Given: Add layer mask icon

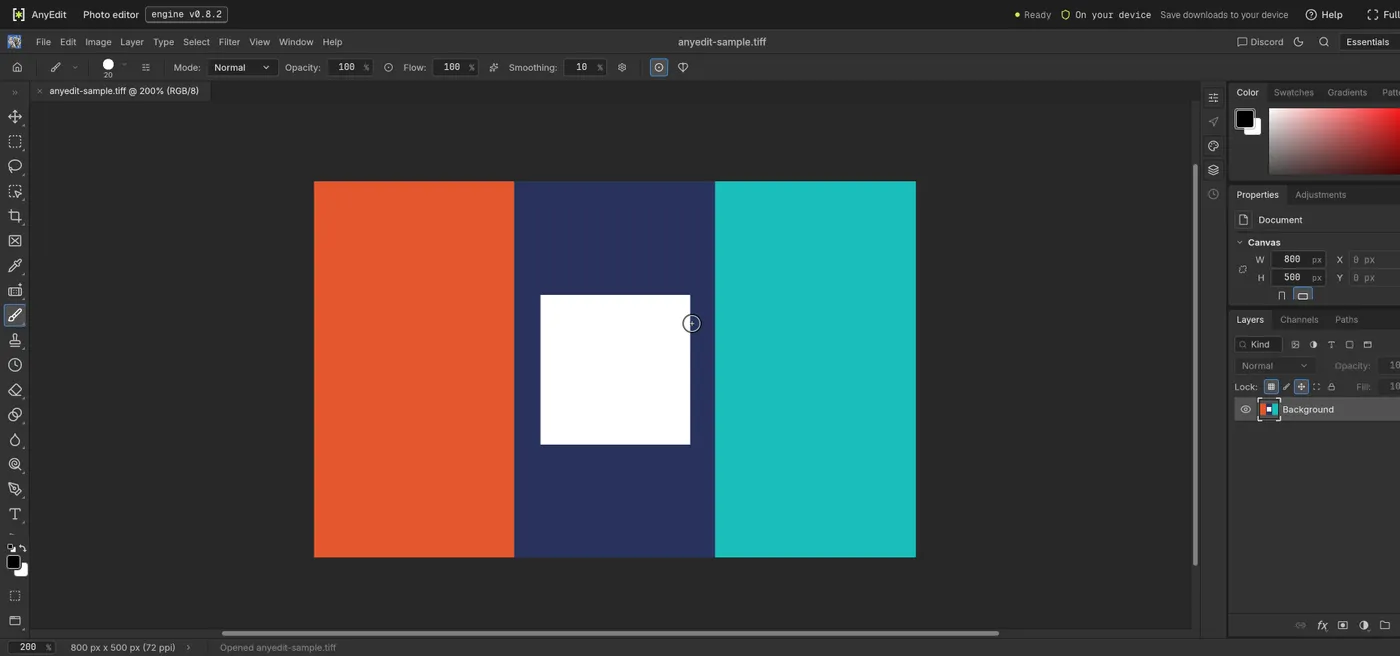Looking at the screenshot, I should pos(1343,625).
